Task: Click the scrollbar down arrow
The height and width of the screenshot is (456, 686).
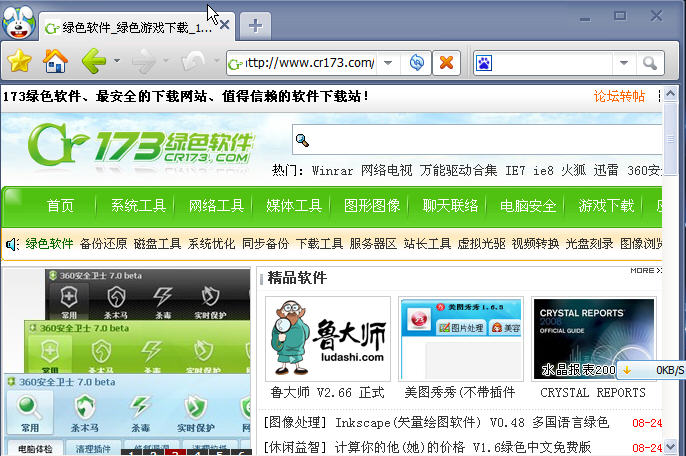Action: [670, 447]
